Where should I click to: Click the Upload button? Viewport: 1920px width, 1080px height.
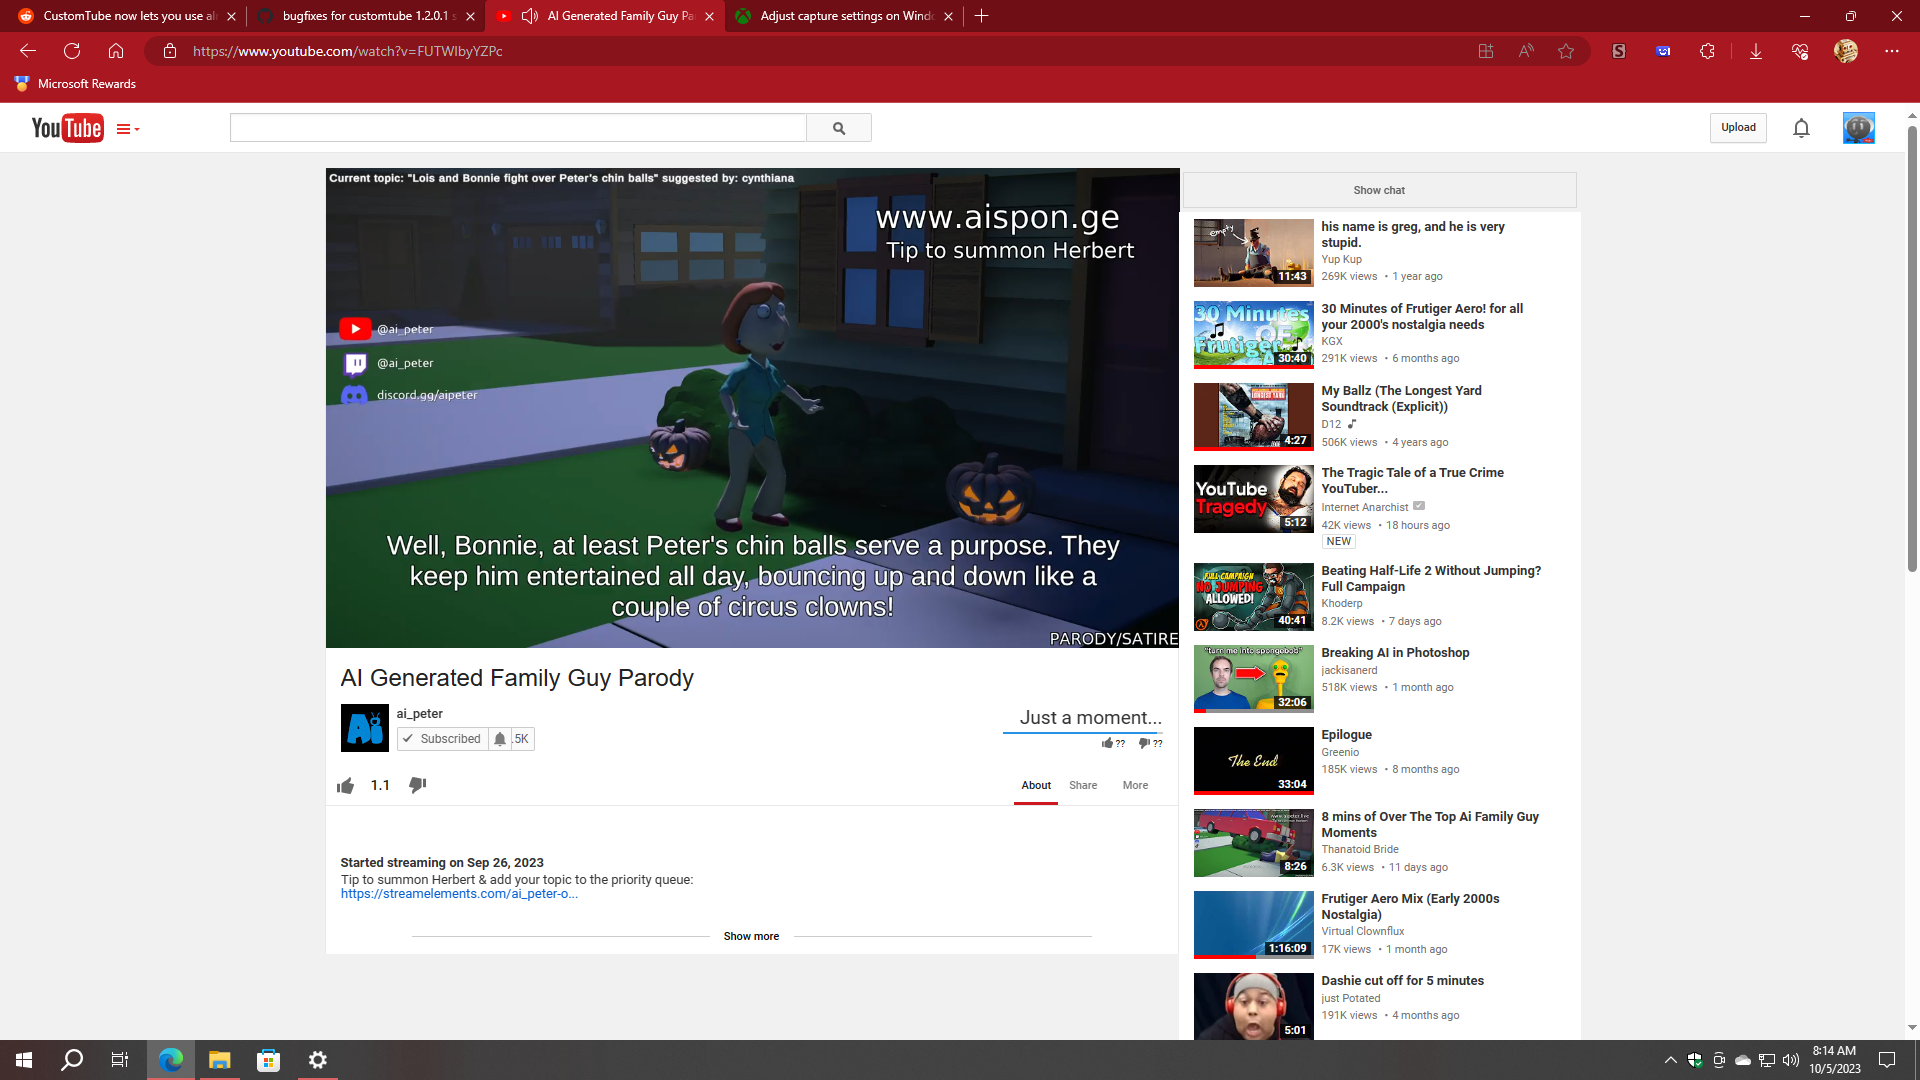point(1738,128)
